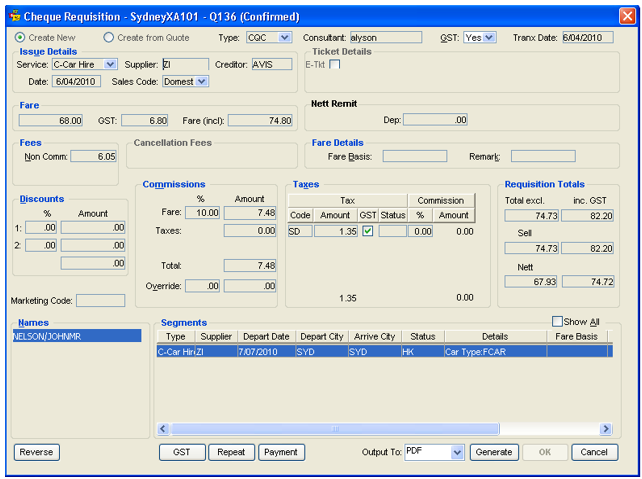
Task: Click the Depart Date column header
Action: click(266, 337)
